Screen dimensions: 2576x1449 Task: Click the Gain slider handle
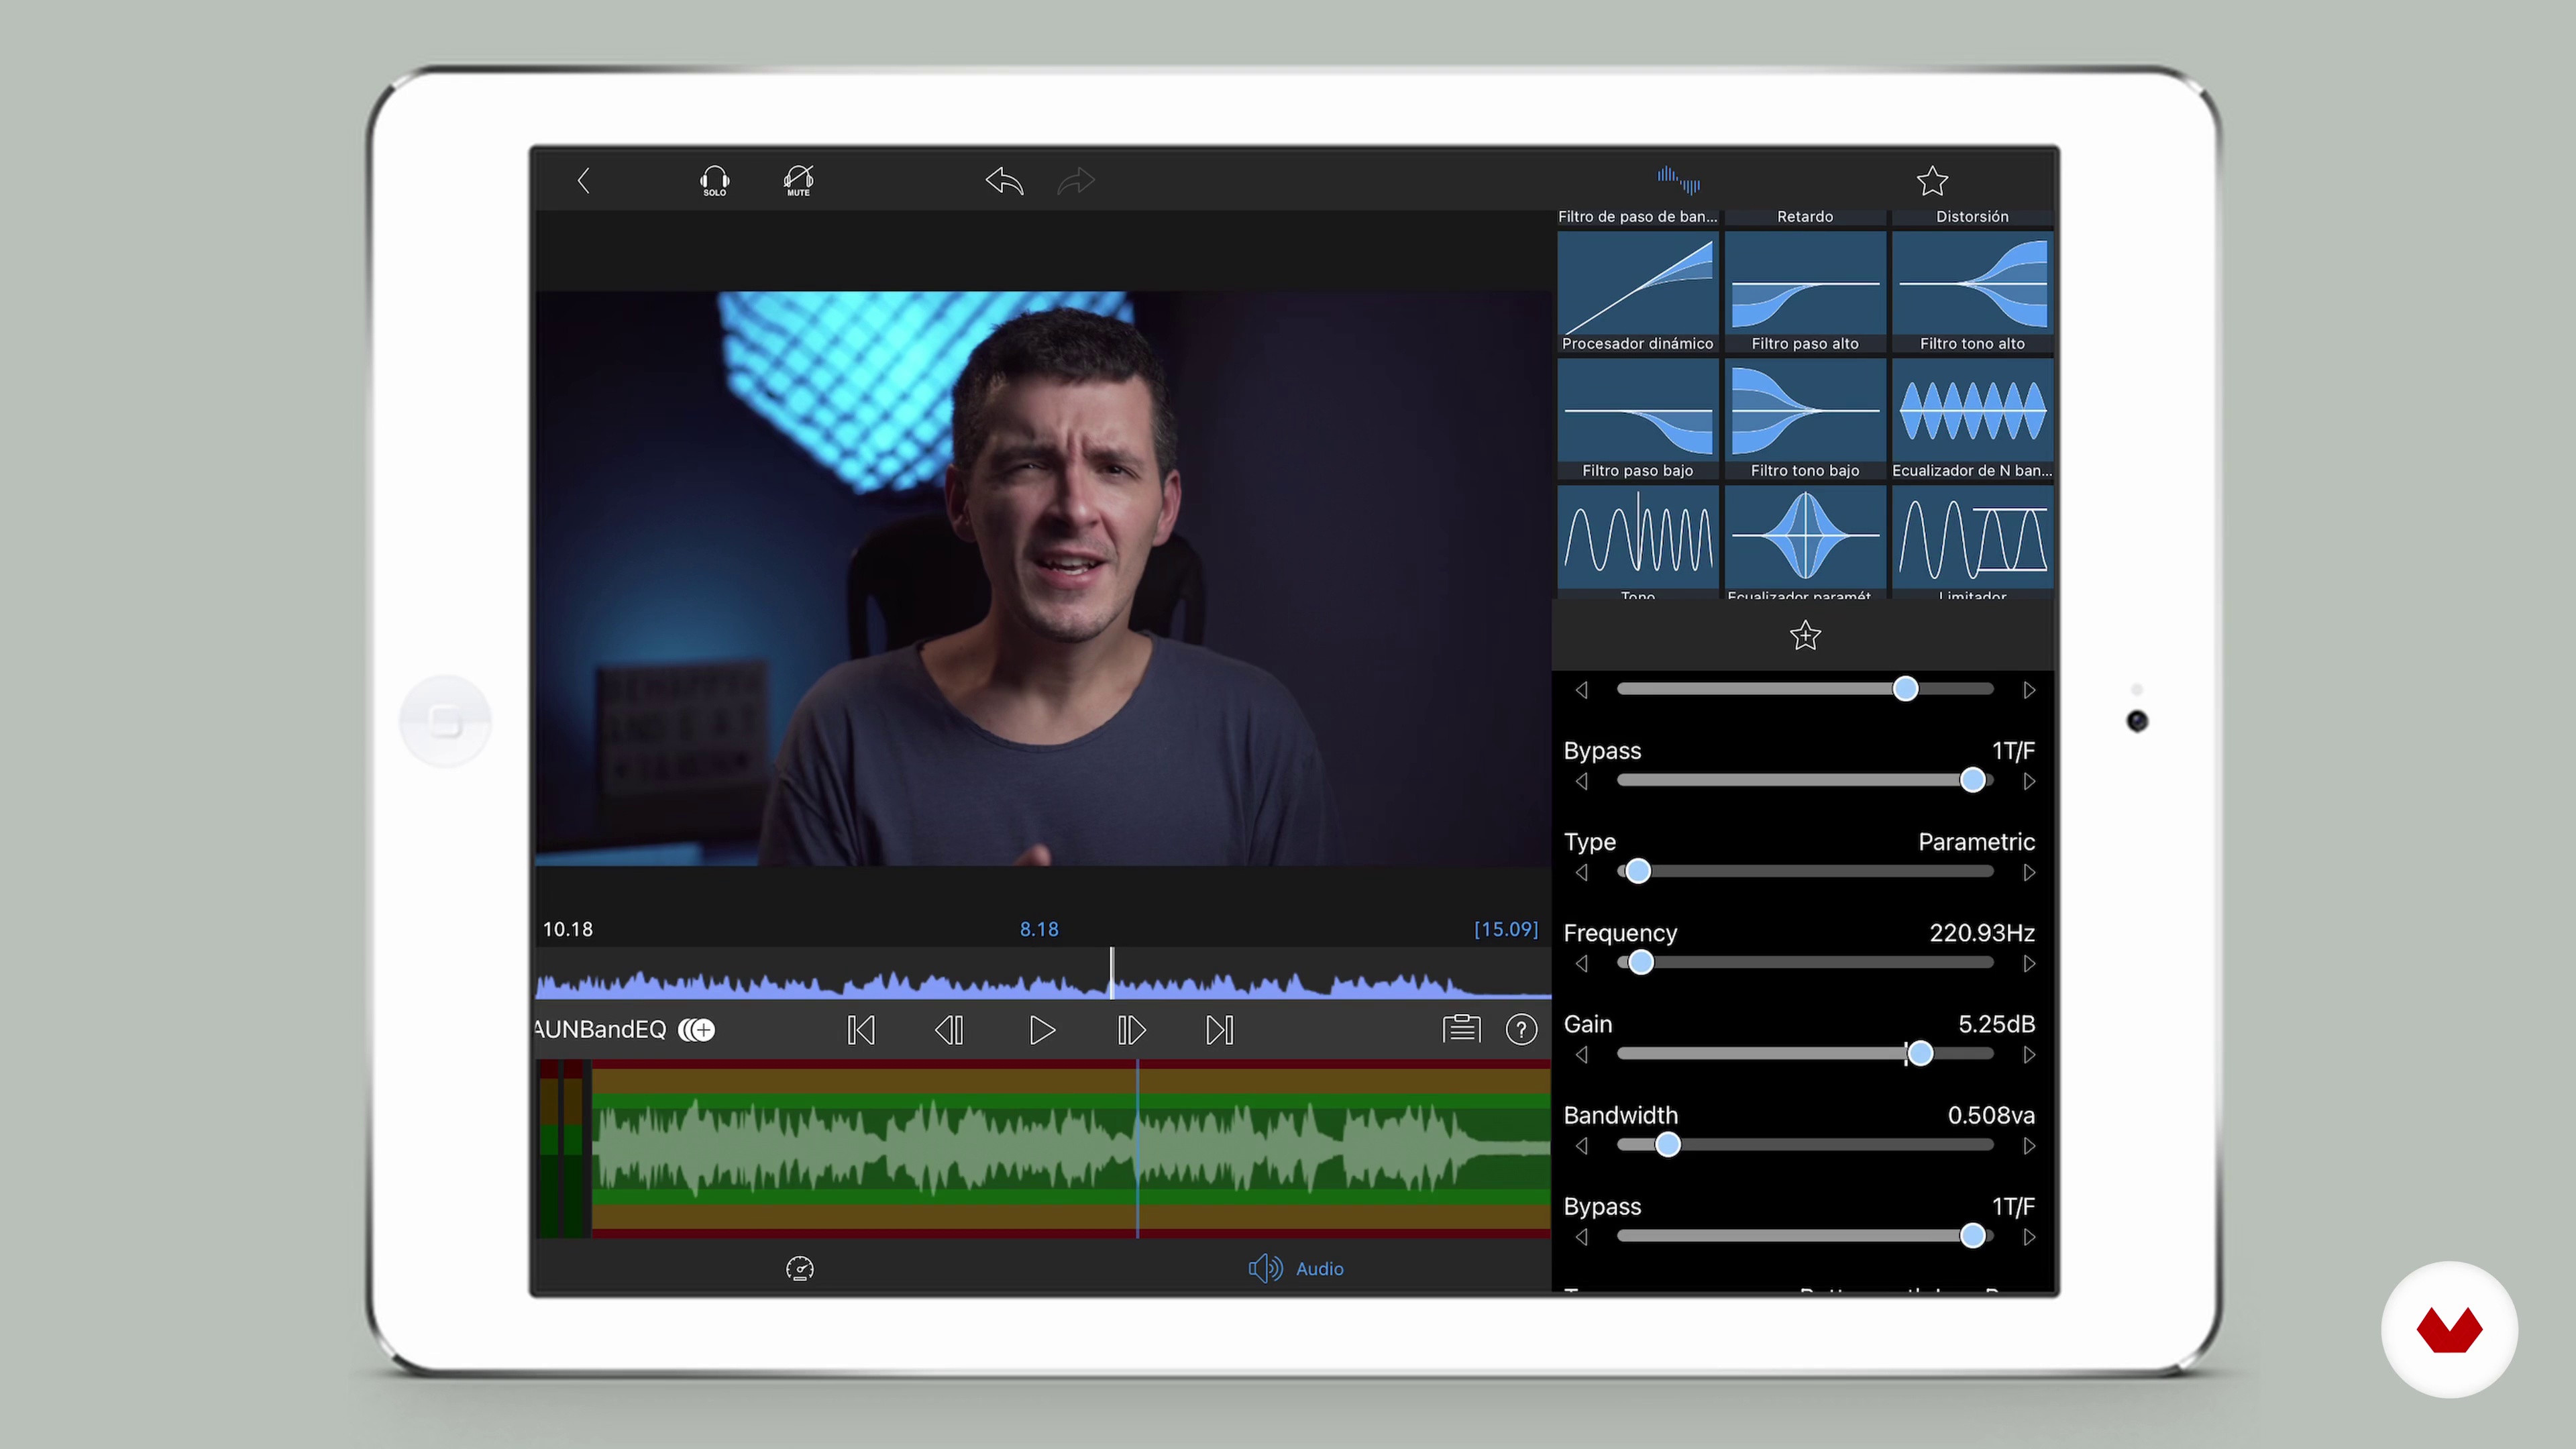point(1919,1053)
